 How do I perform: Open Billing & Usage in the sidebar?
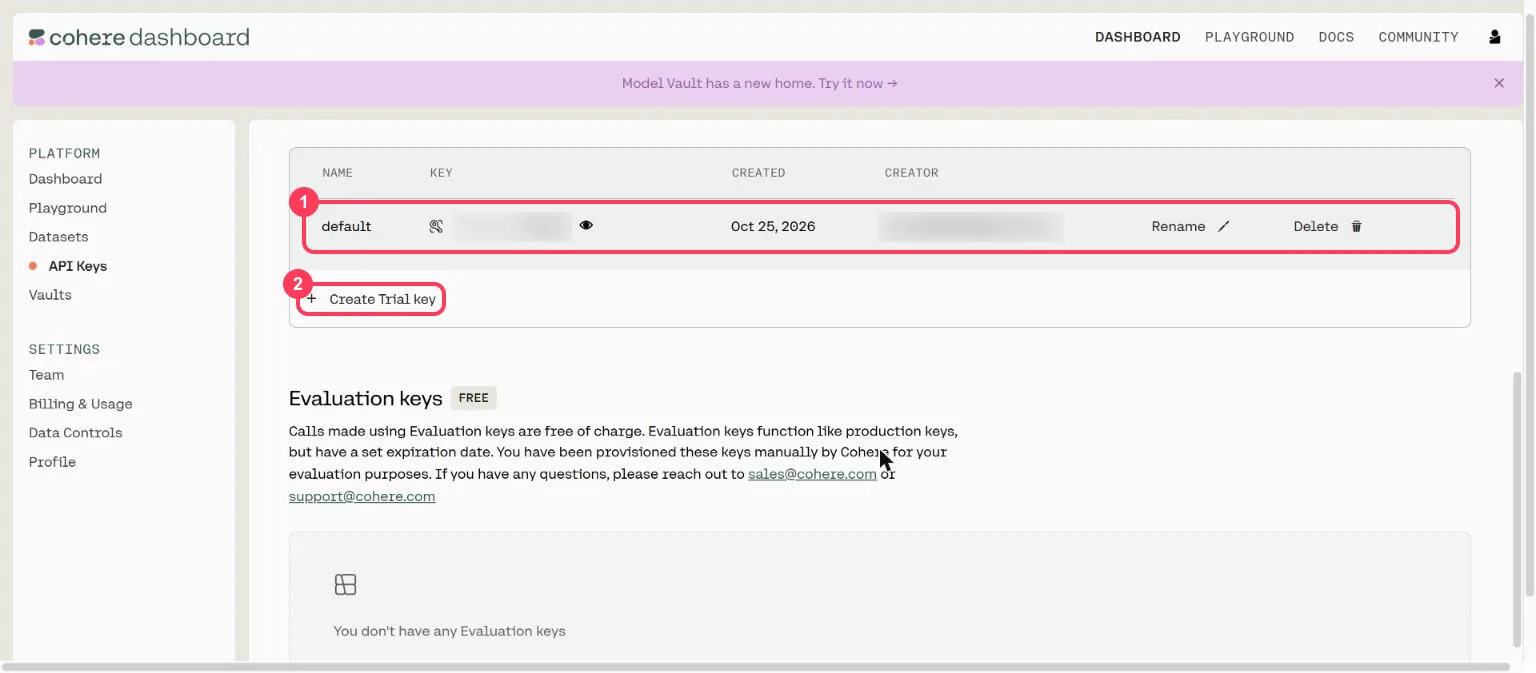pos(81,404)
